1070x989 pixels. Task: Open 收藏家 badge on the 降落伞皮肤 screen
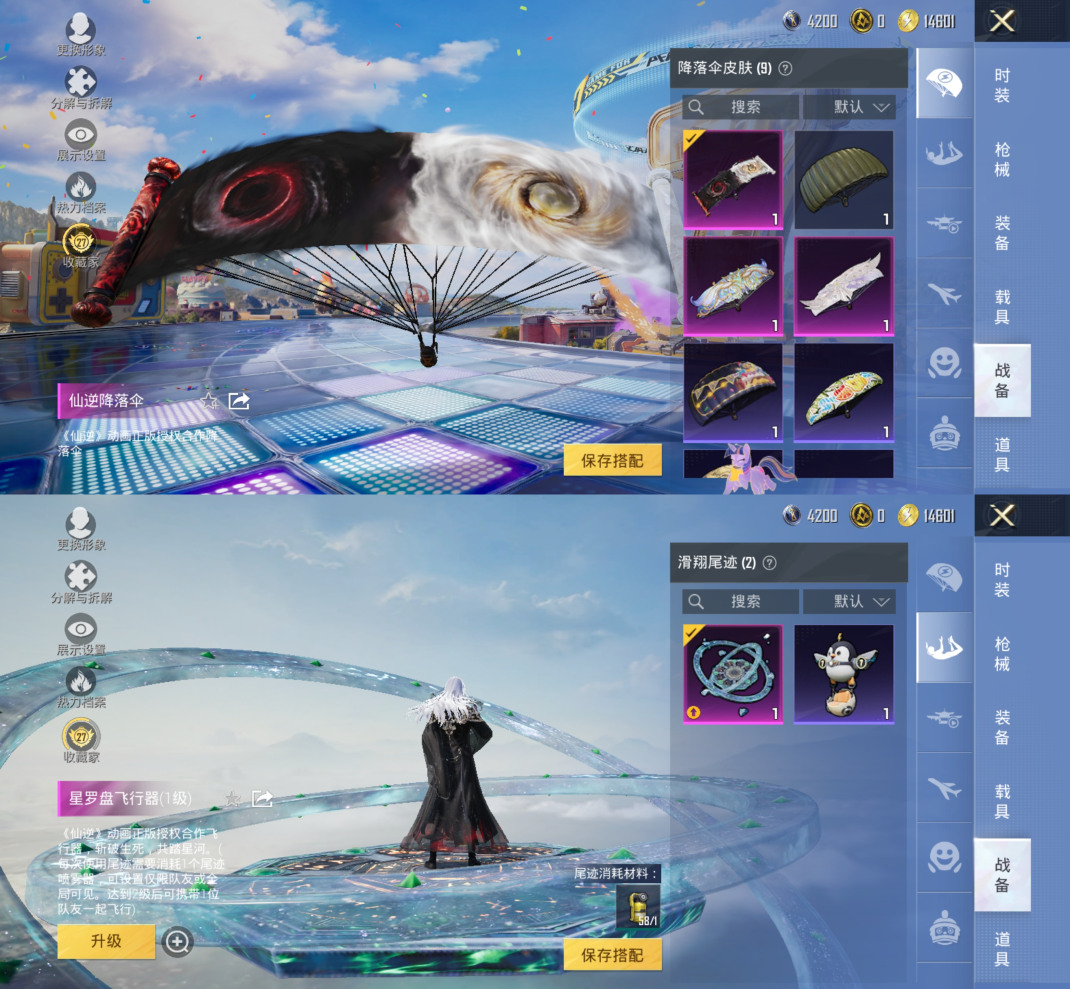pyautogui.click(x=81, y=246)
